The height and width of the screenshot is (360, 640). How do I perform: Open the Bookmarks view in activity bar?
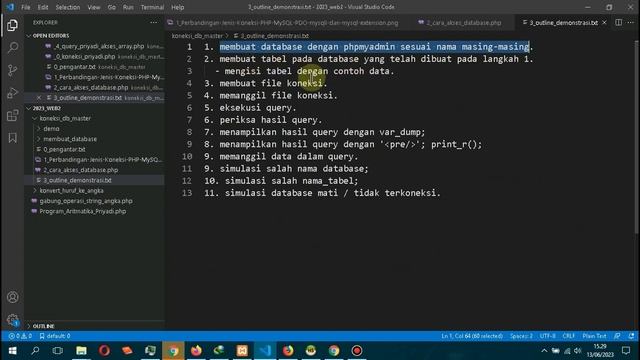[x=12, y=138]
